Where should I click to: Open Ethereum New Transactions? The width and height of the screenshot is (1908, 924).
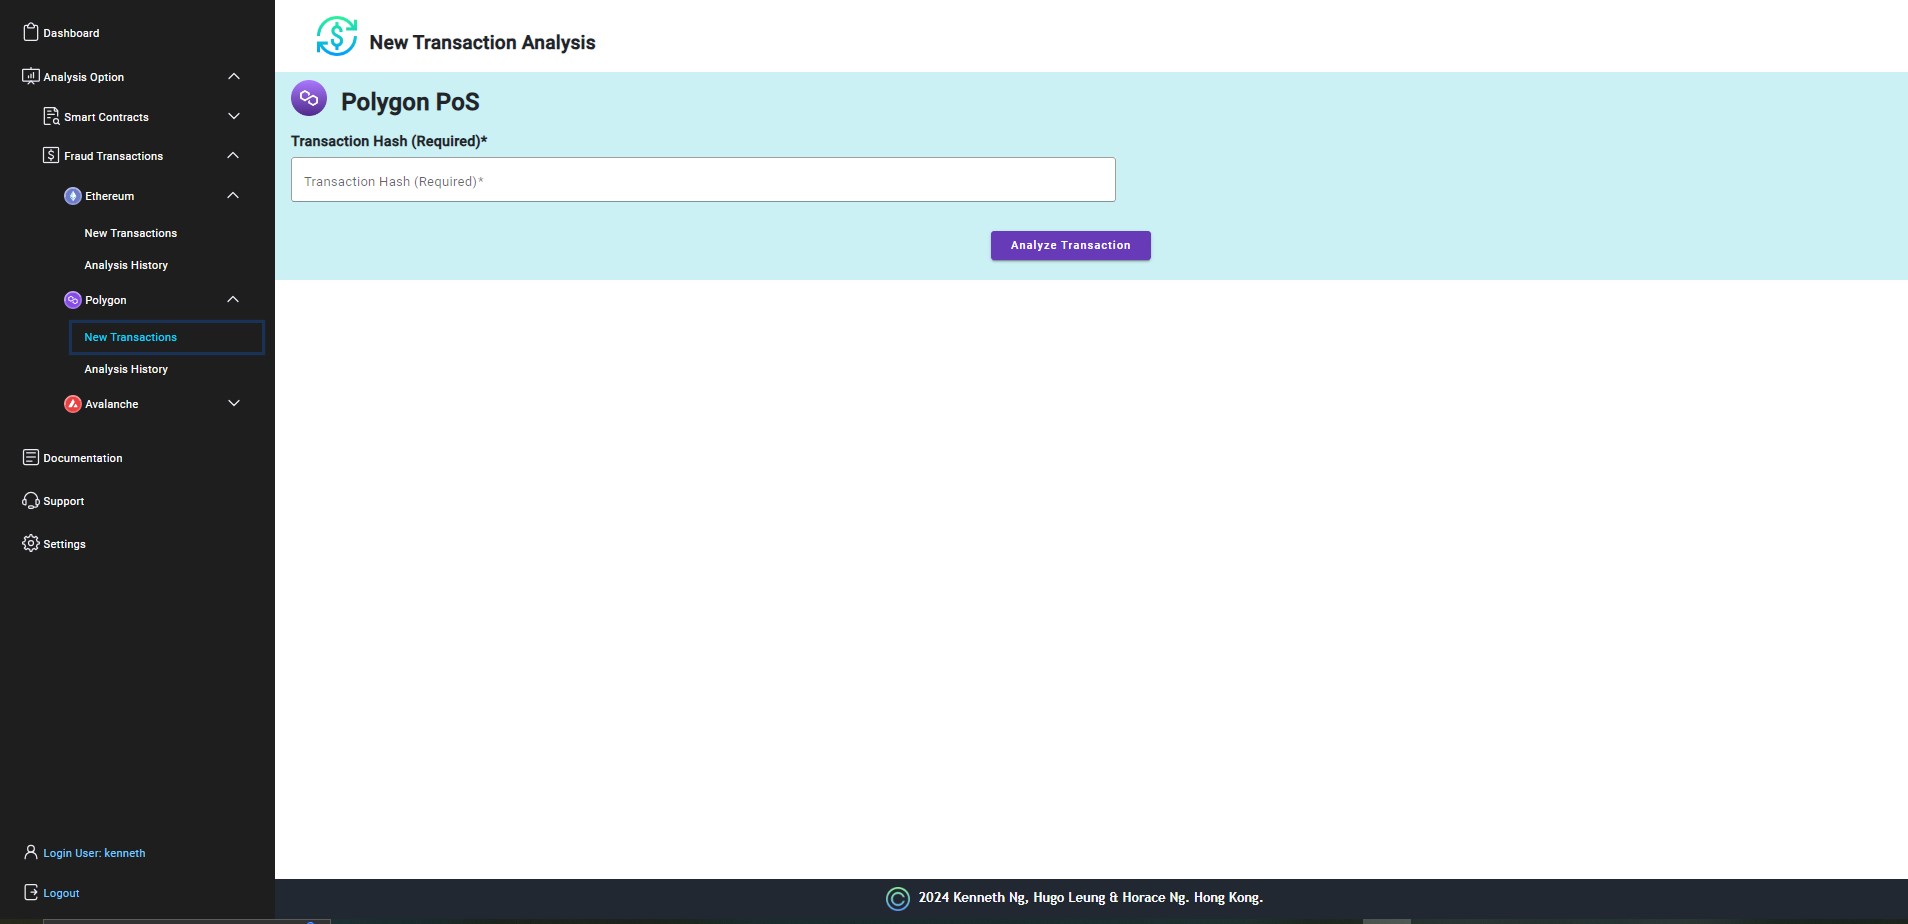(x=130, y=233)
